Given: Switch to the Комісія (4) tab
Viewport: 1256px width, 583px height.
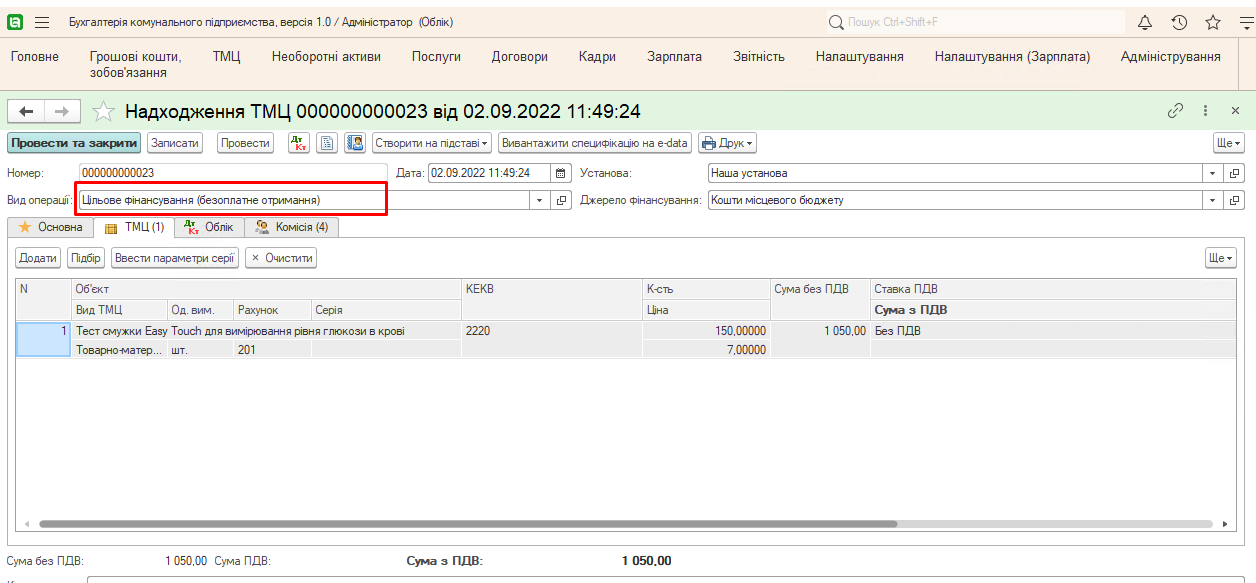Looking at the screenshot, I should pos(292,227).
